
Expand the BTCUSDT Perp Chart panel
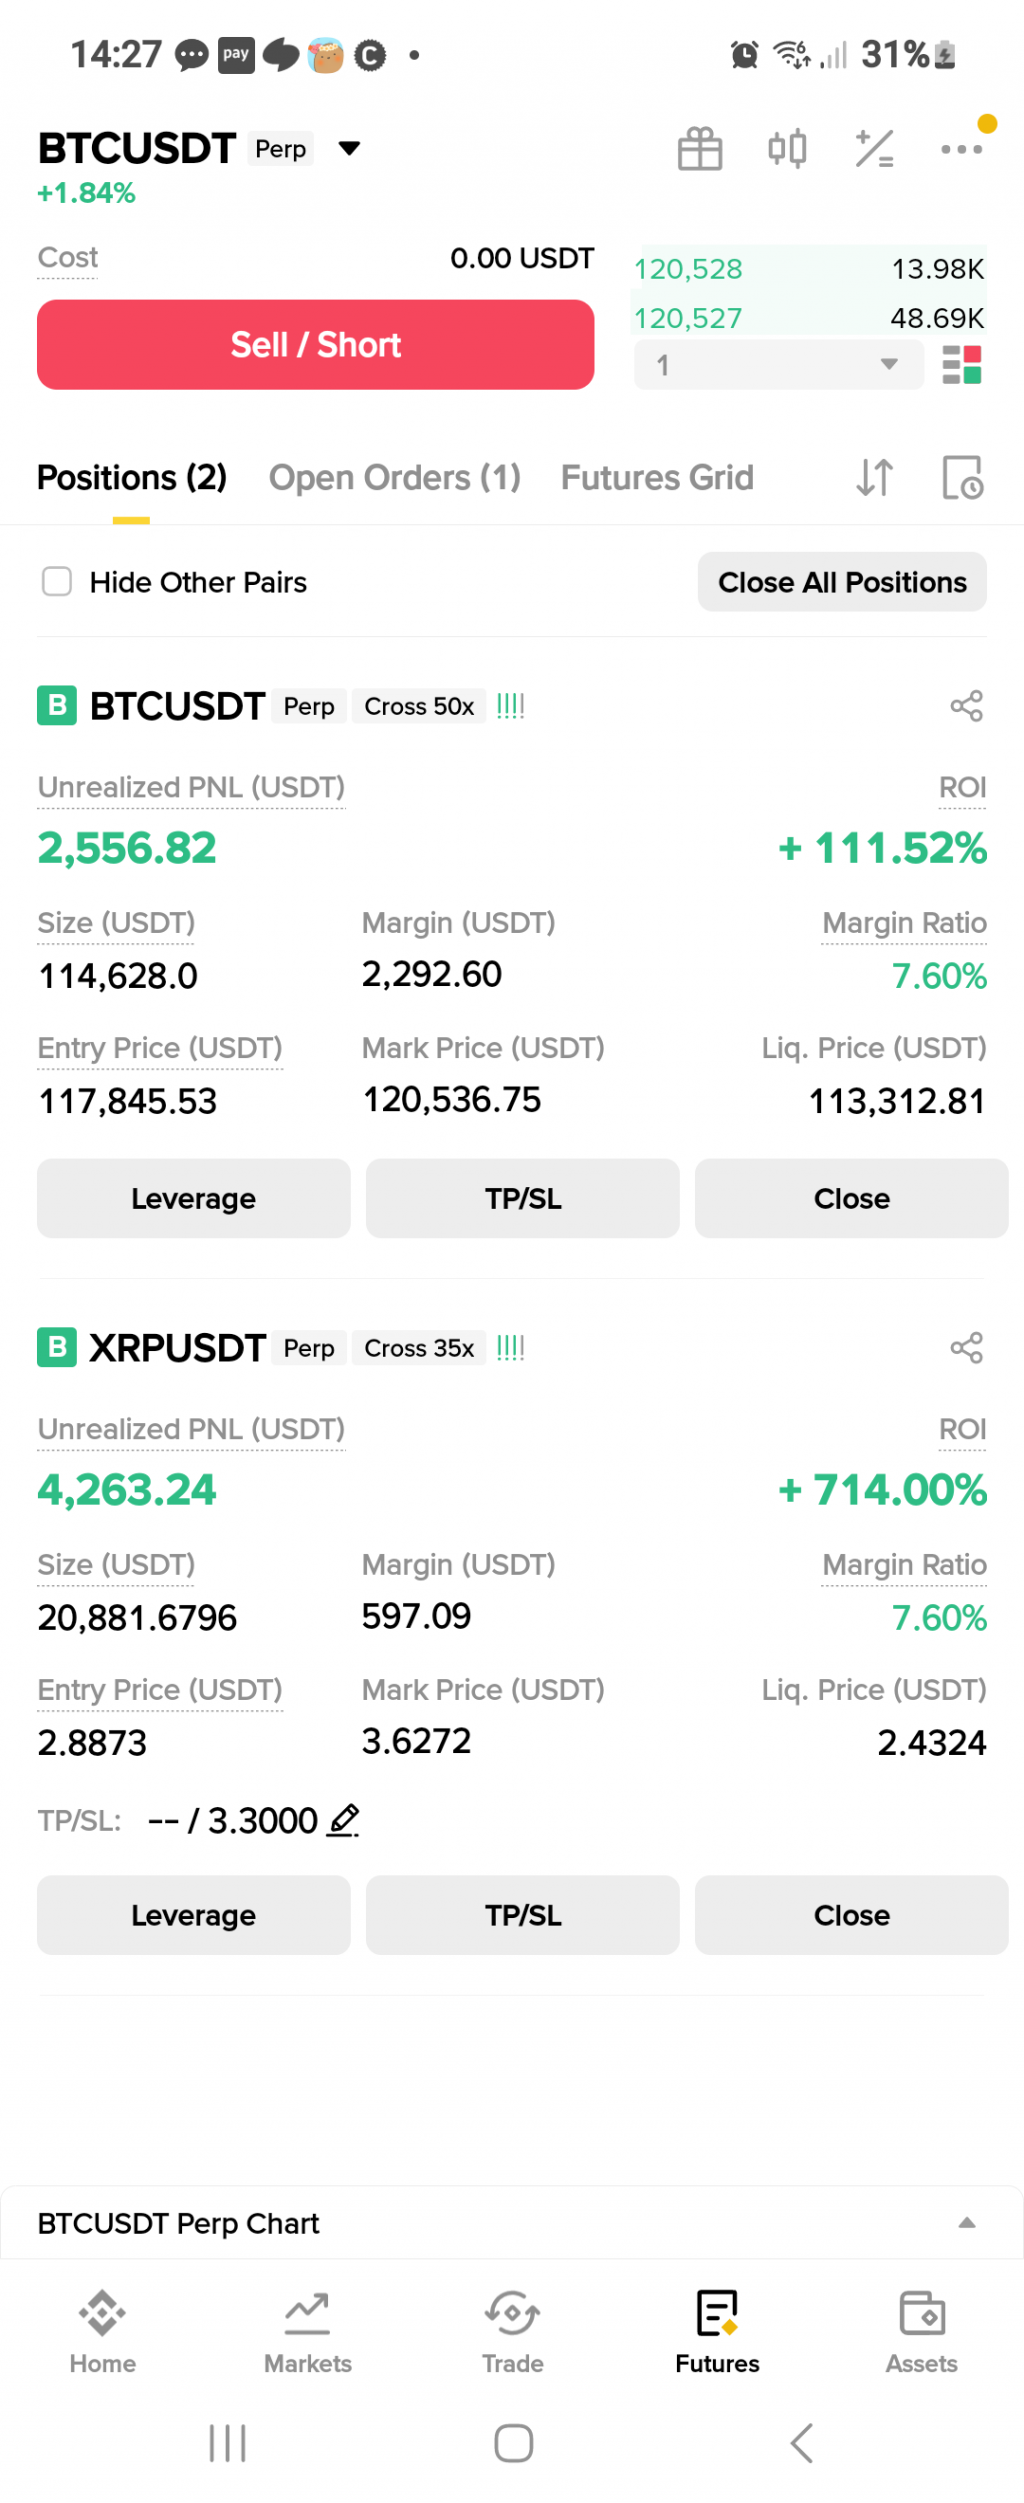(x=966, y=2222)
